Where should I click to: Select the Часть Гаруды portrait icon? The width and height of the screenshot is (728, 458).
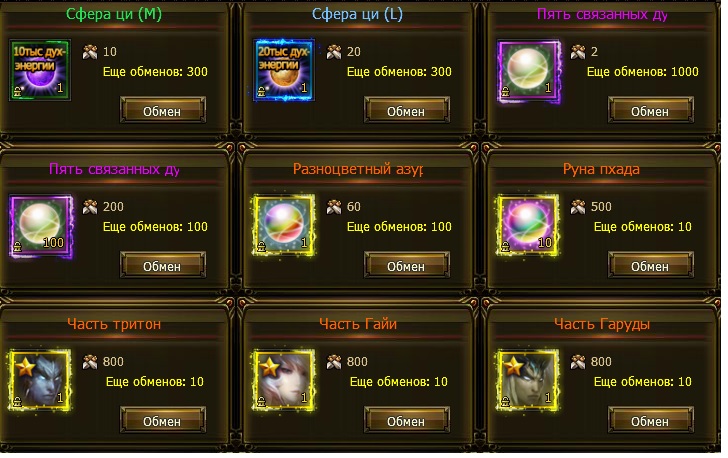[528, 380]
